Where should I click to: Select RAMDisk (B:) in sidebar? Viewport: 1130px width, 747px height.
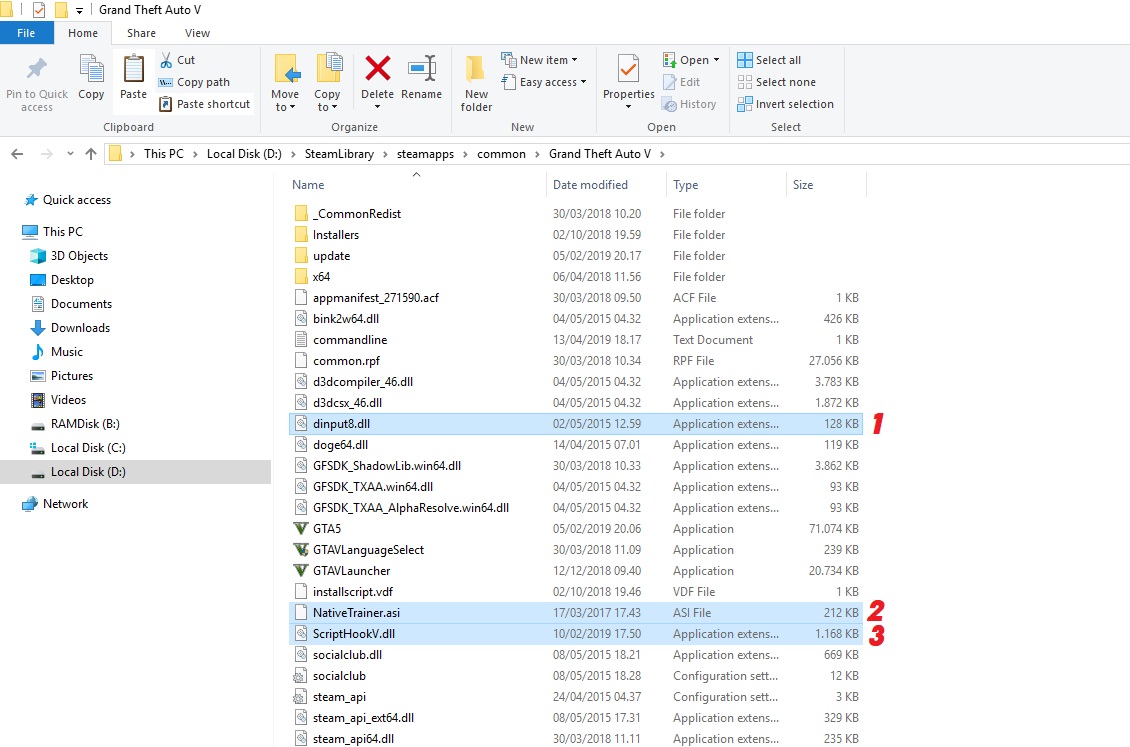[x=75, y=424]
